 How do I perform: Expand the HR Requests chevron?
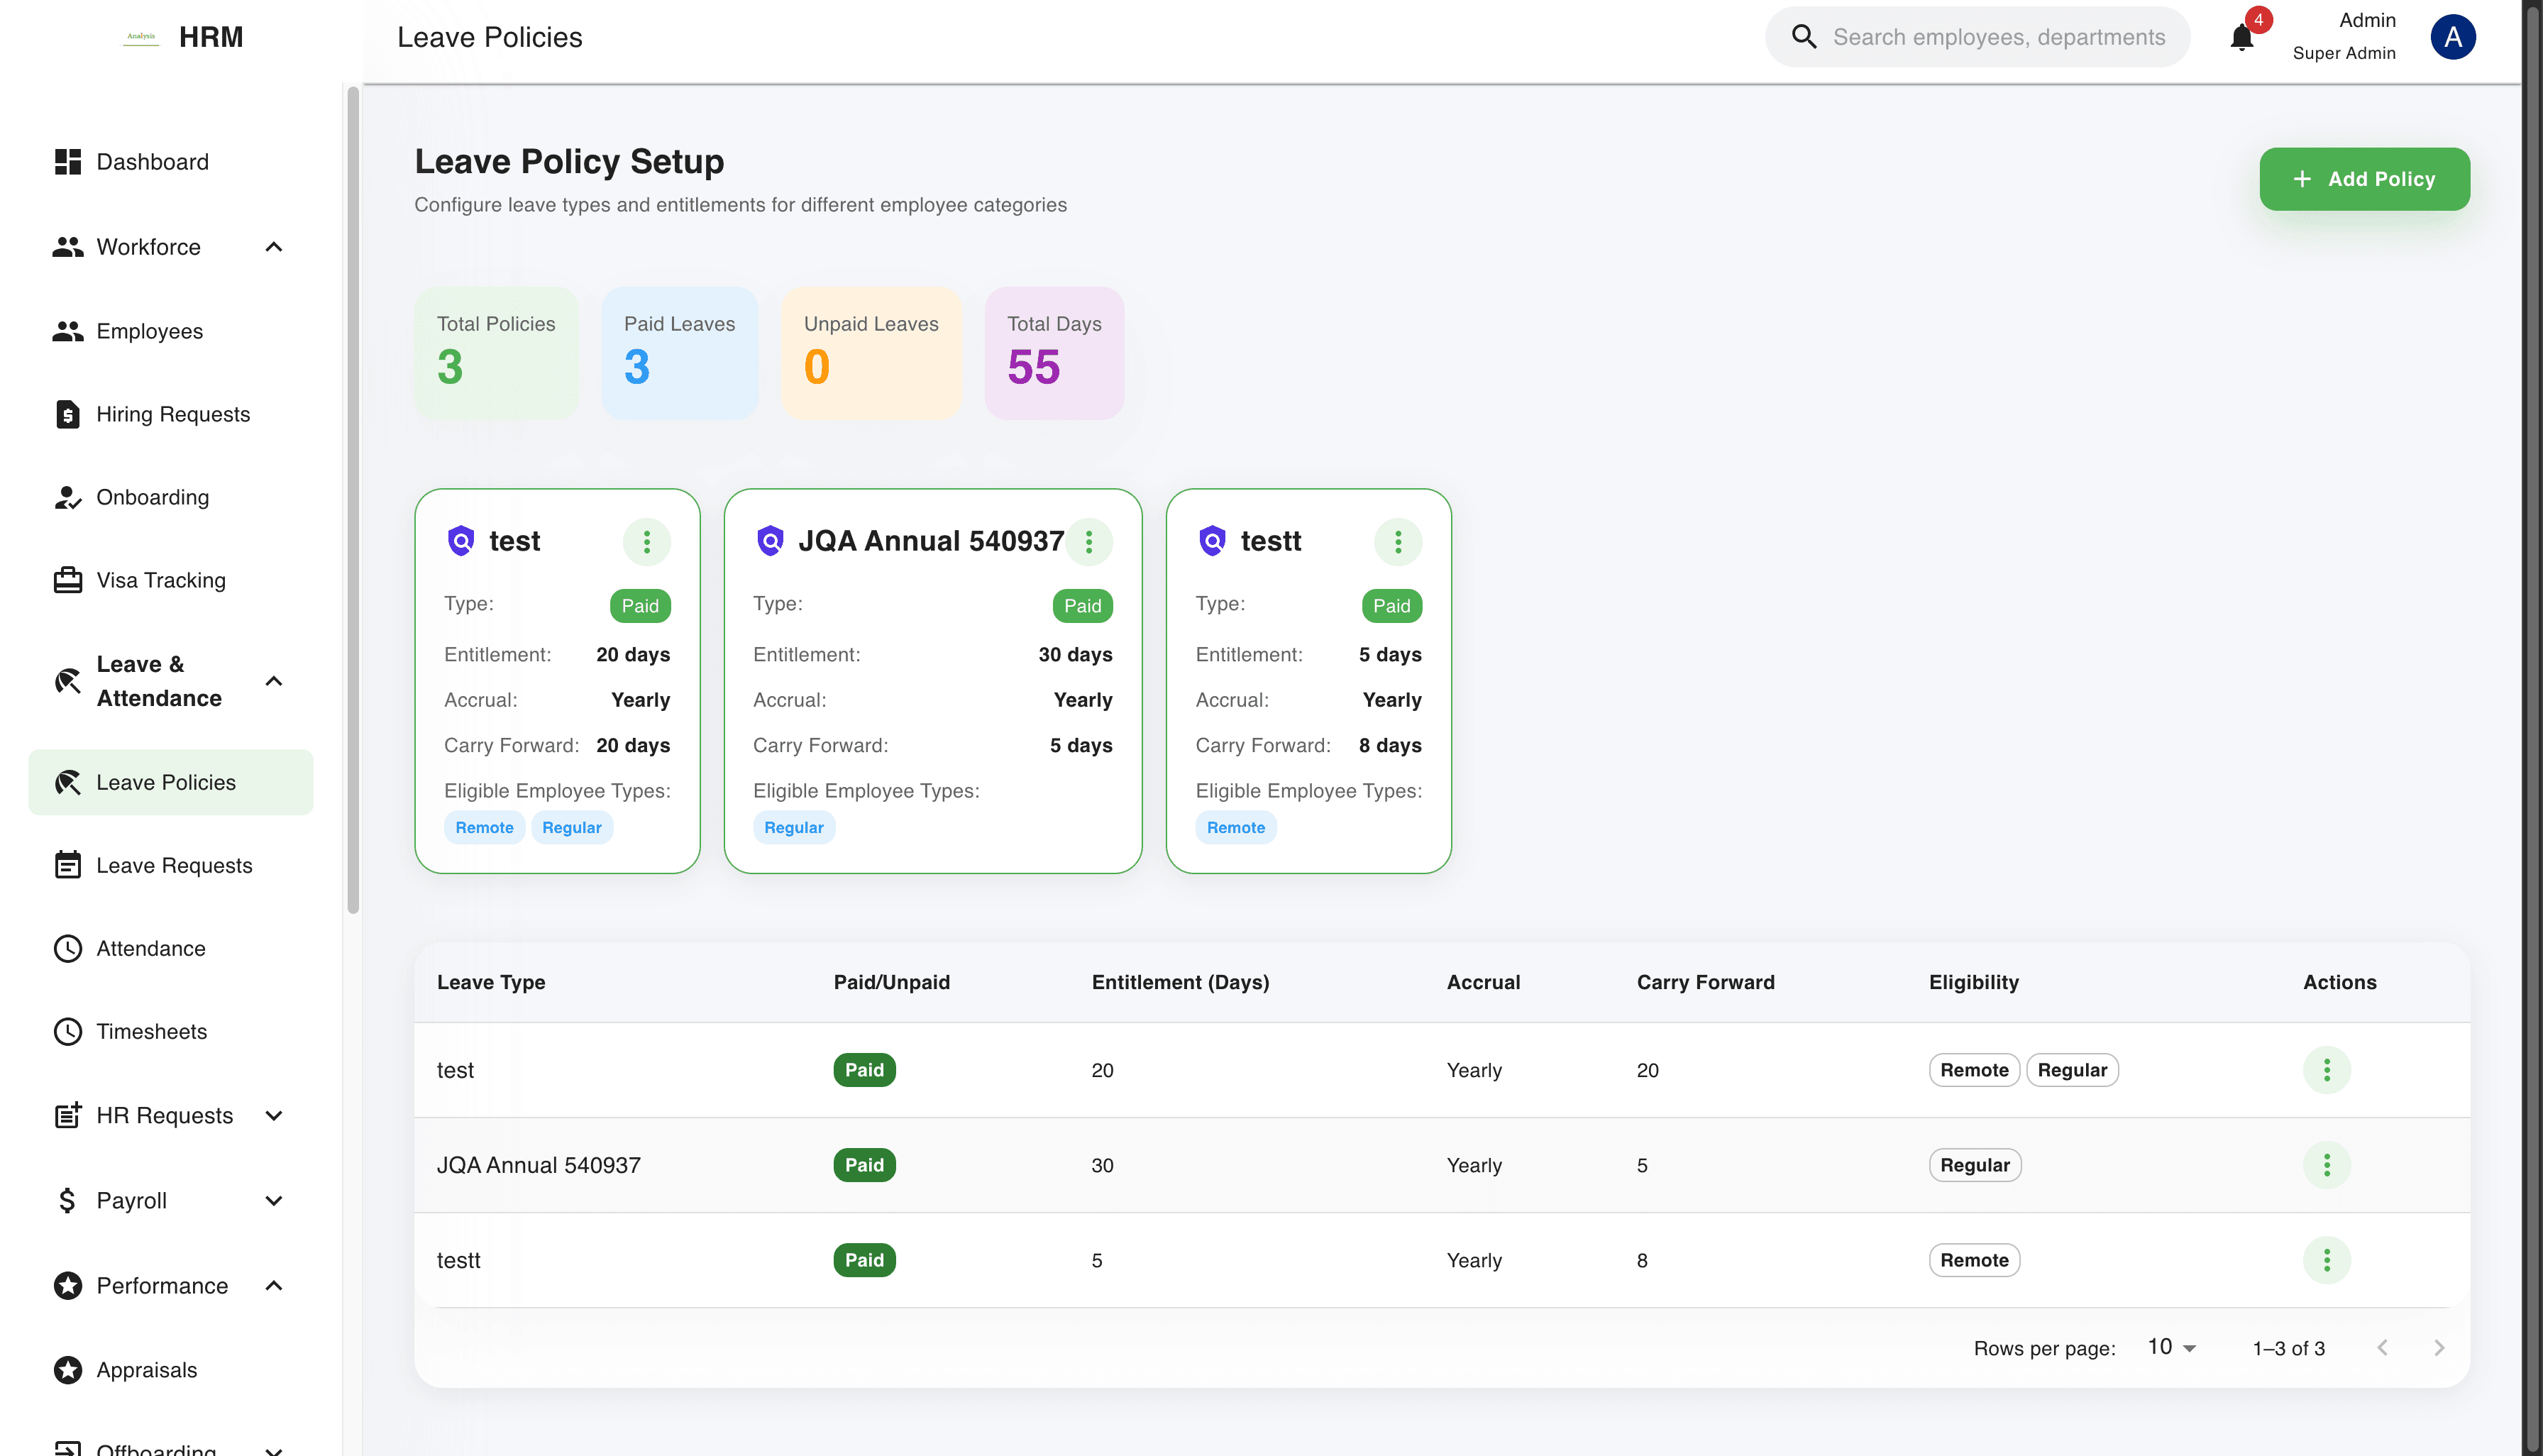click(x=273, y=1115)
